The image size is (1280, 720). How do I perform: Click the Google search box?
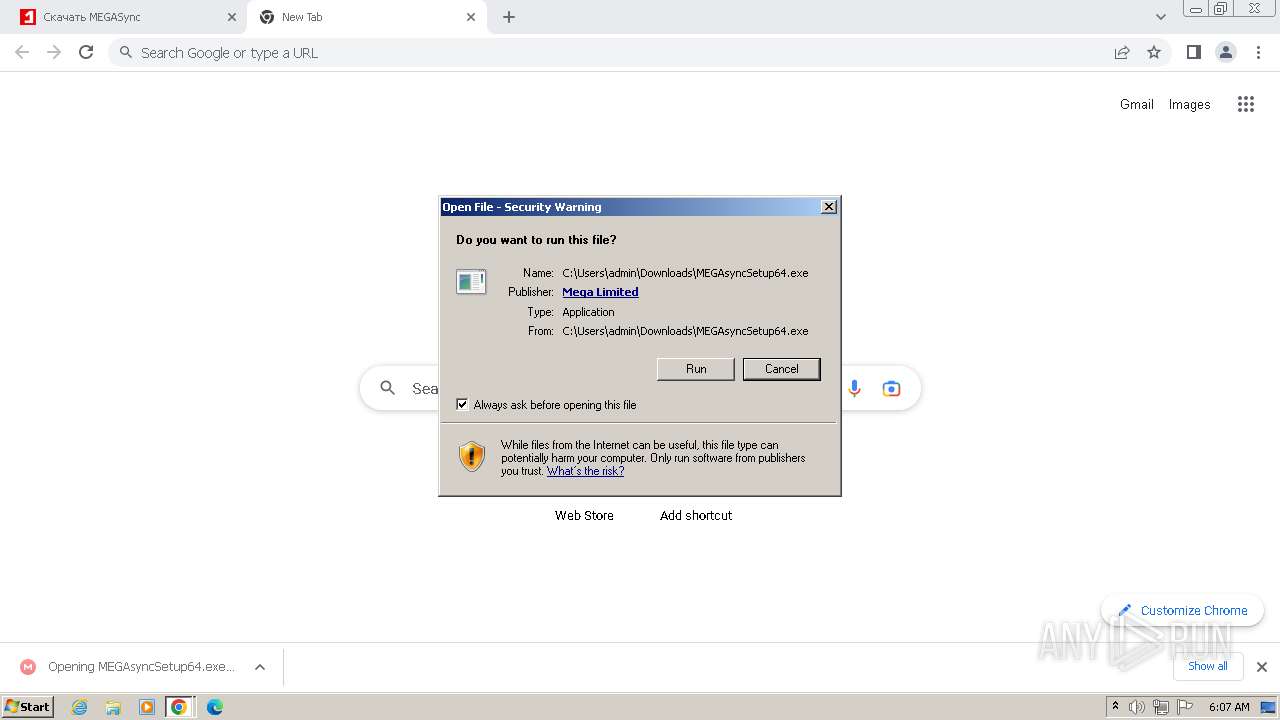click(640, 388)
